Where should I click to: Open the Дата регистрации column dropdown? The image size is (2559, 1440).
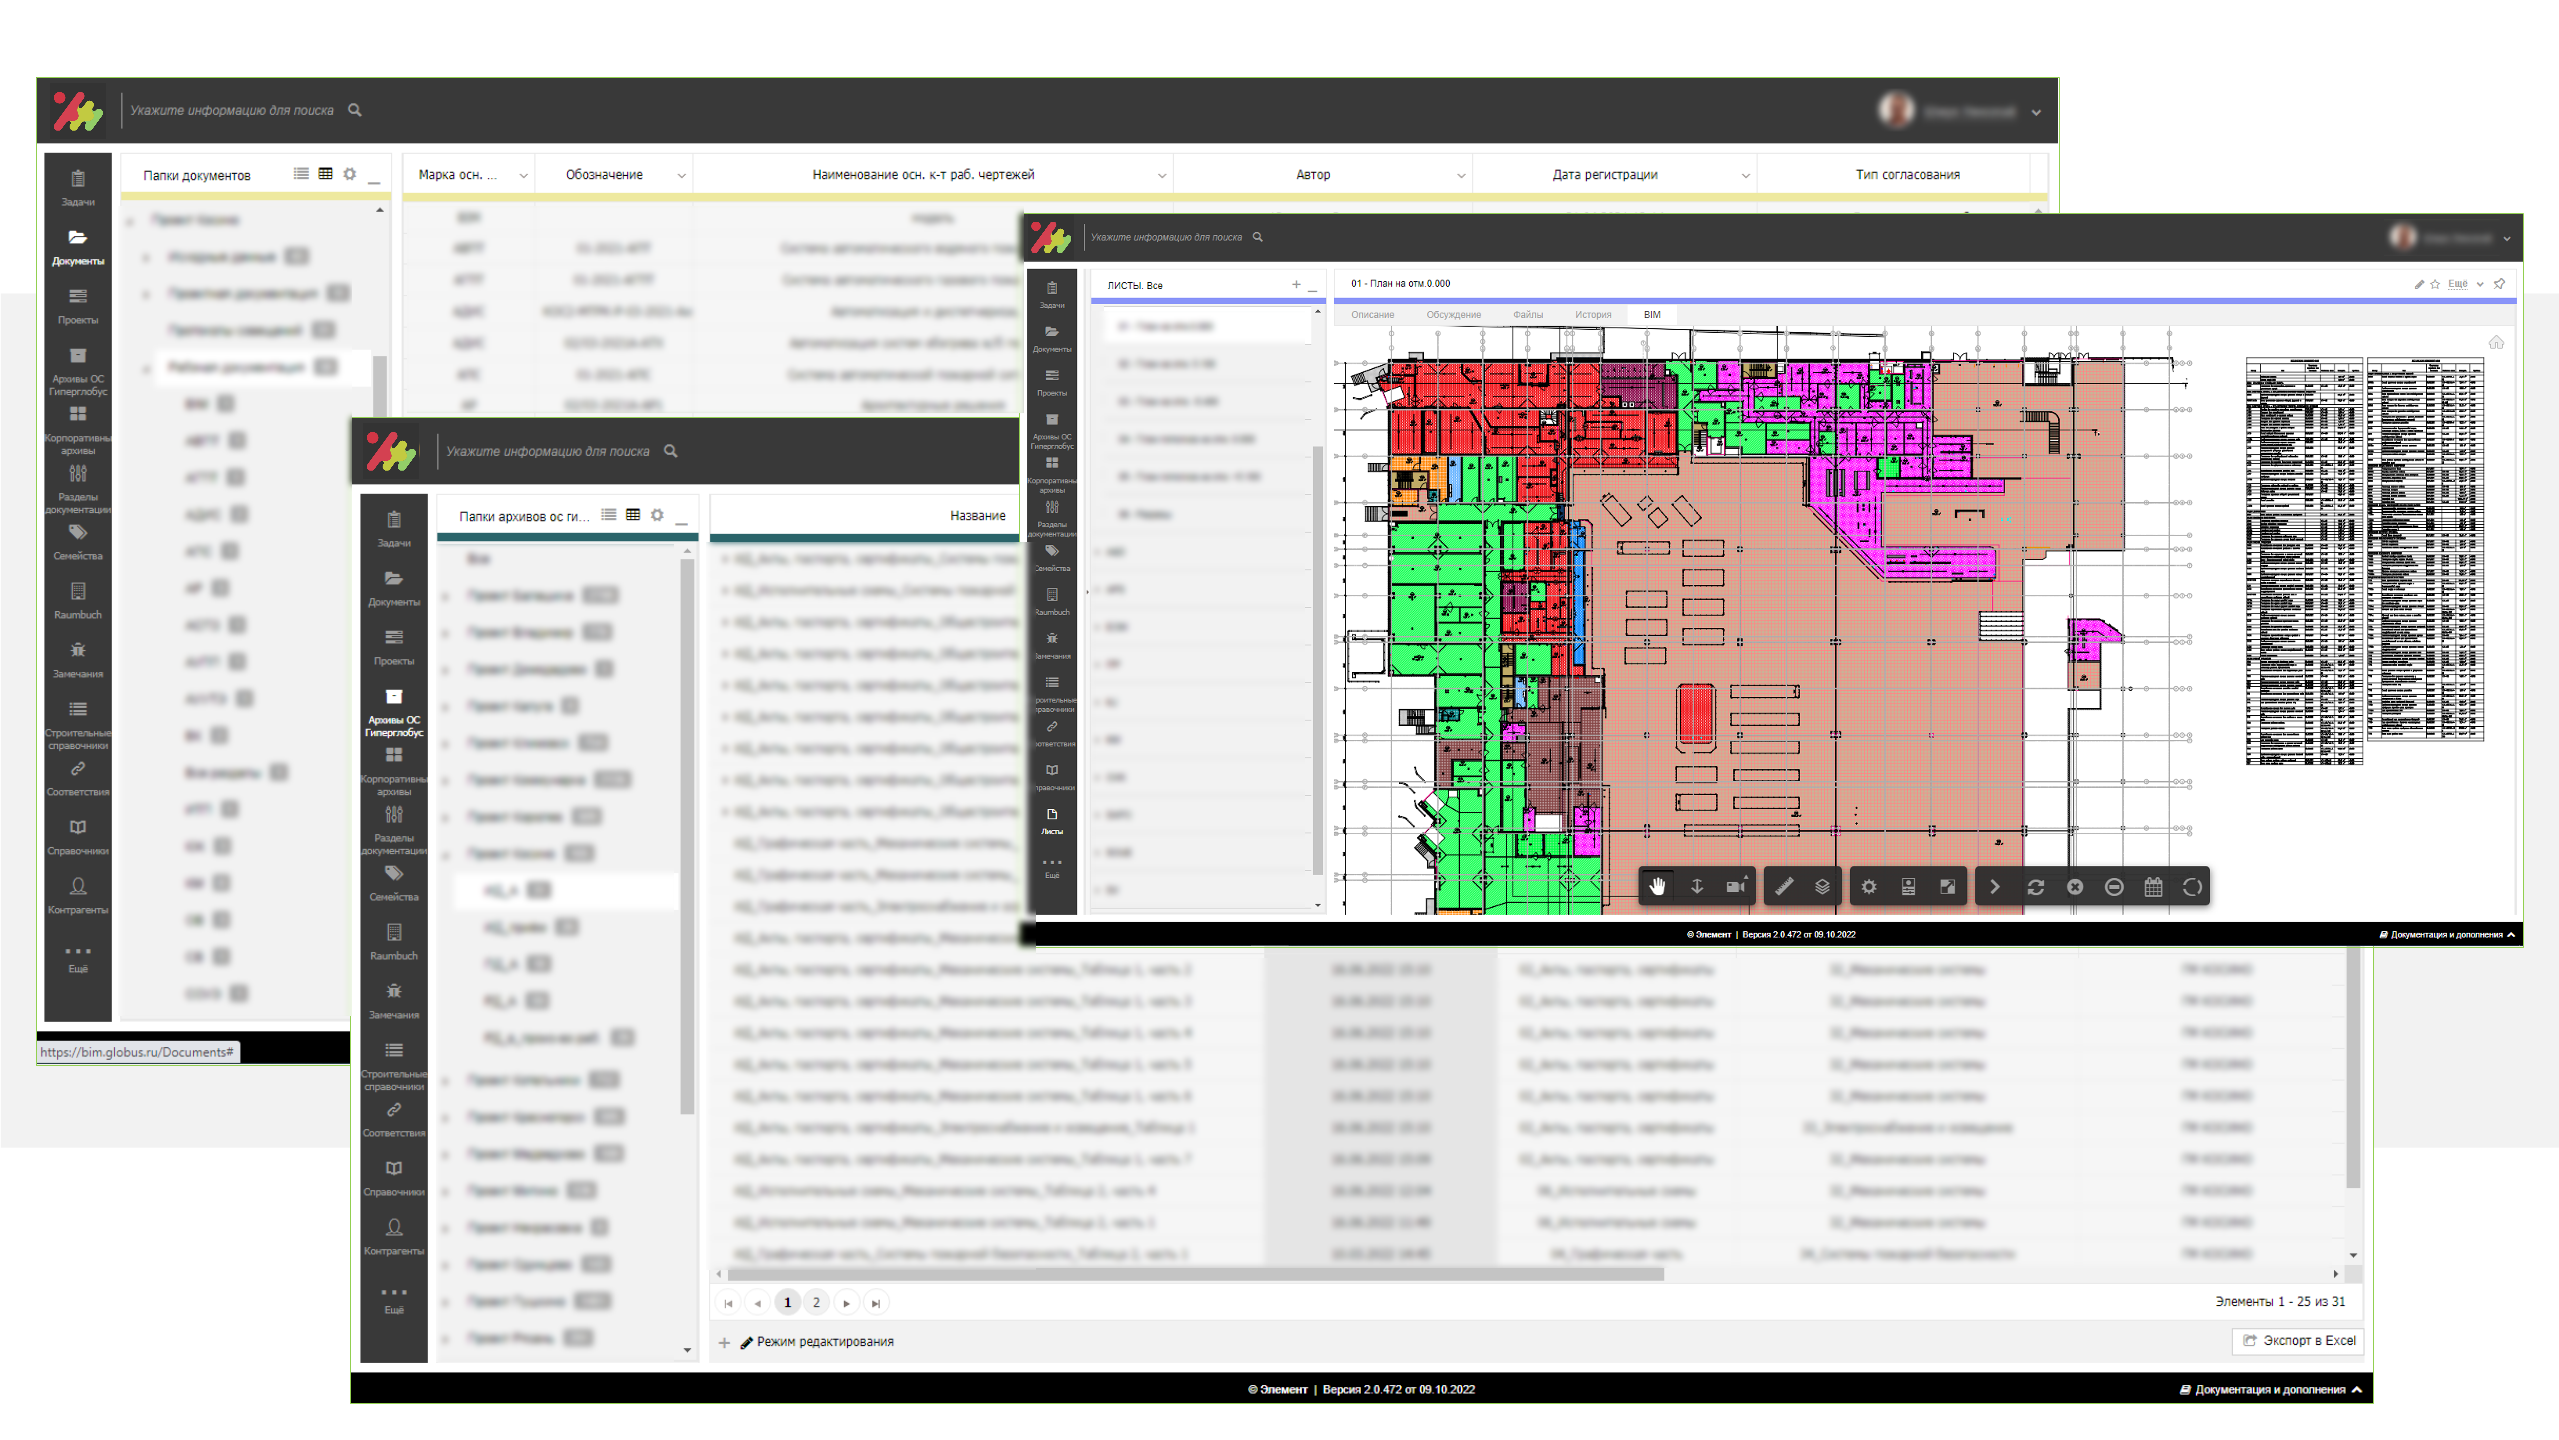click(1745, 175)
